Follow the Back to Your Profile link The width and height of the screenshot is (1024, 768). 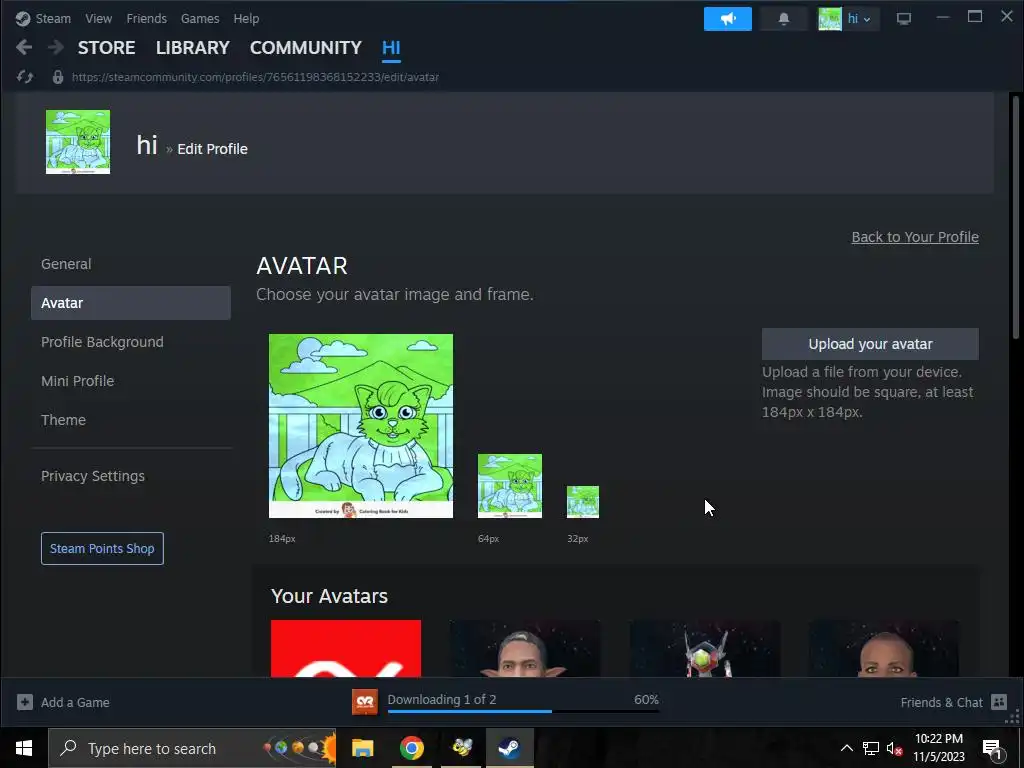coord(915,237)
